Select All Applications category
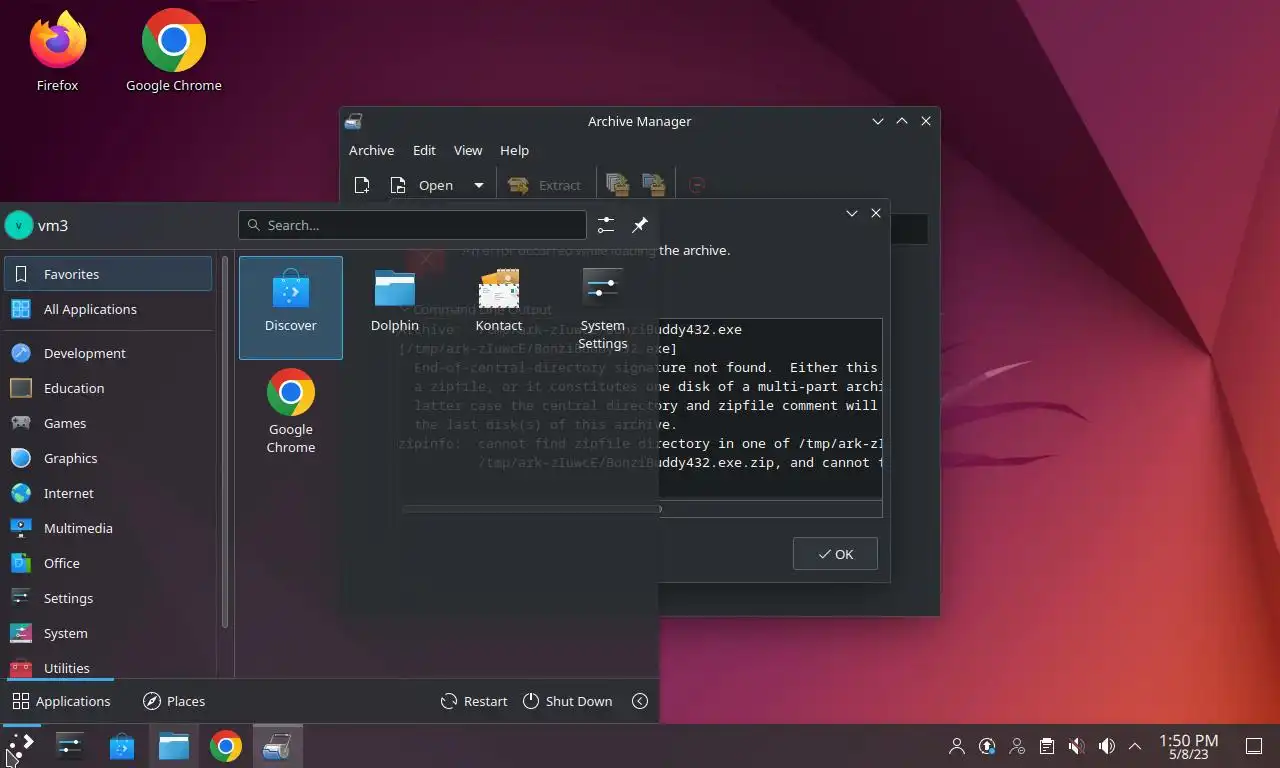 [x=108, y=309]
